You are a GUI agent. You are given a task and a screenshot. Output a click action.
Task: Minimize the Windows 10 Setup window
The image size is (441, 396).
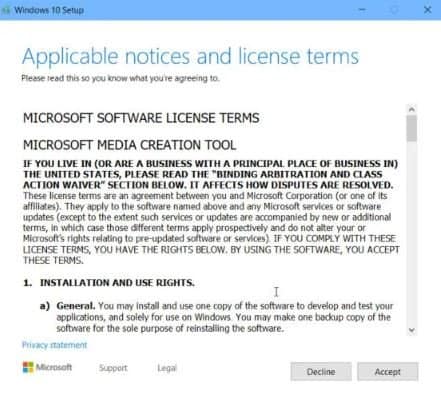(362, 10)
